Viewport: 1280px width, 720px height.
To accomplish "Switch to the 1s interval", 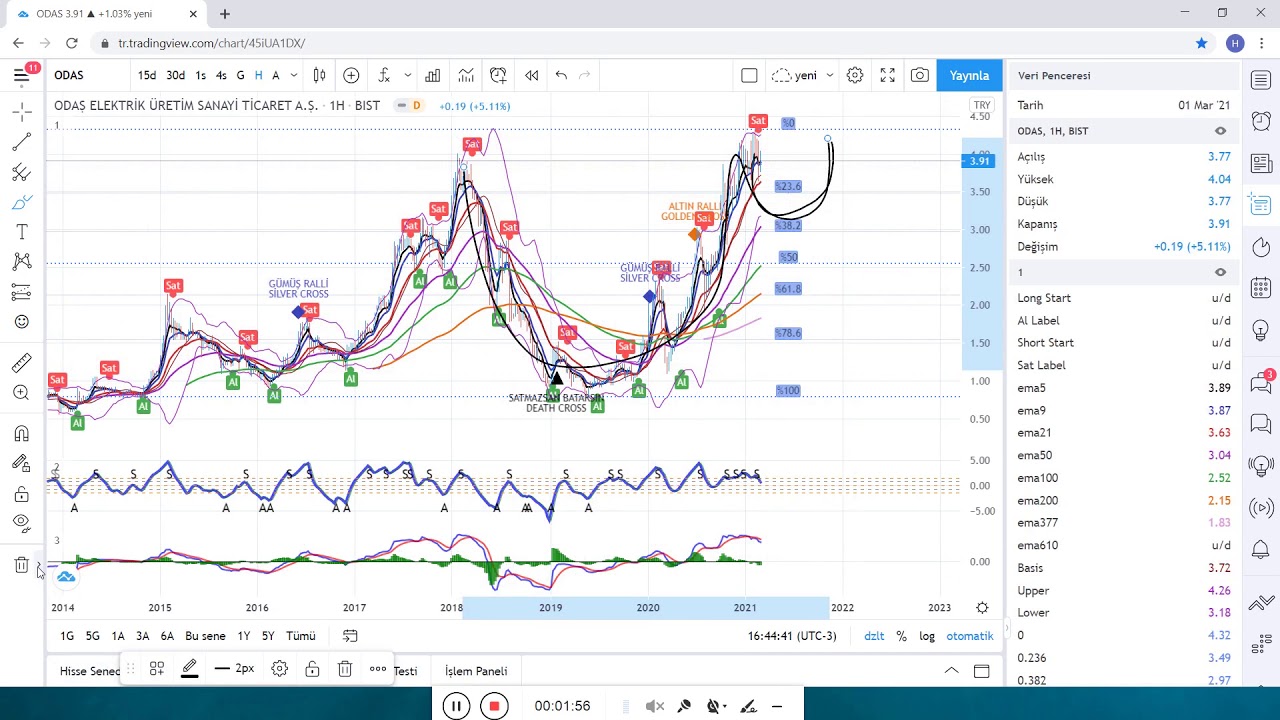I will tap(200, 75).
